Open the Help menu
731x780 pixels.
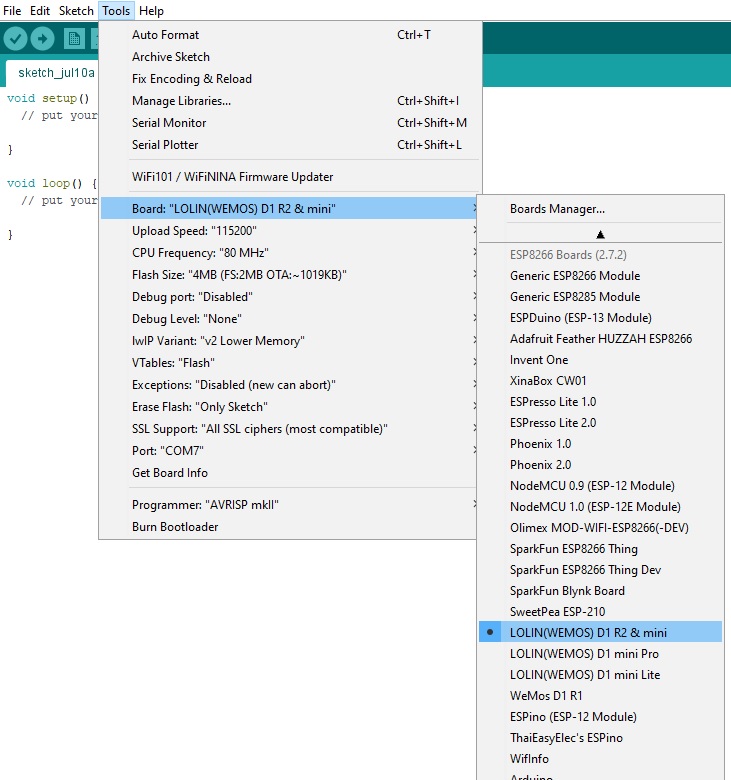click(151, 10)
